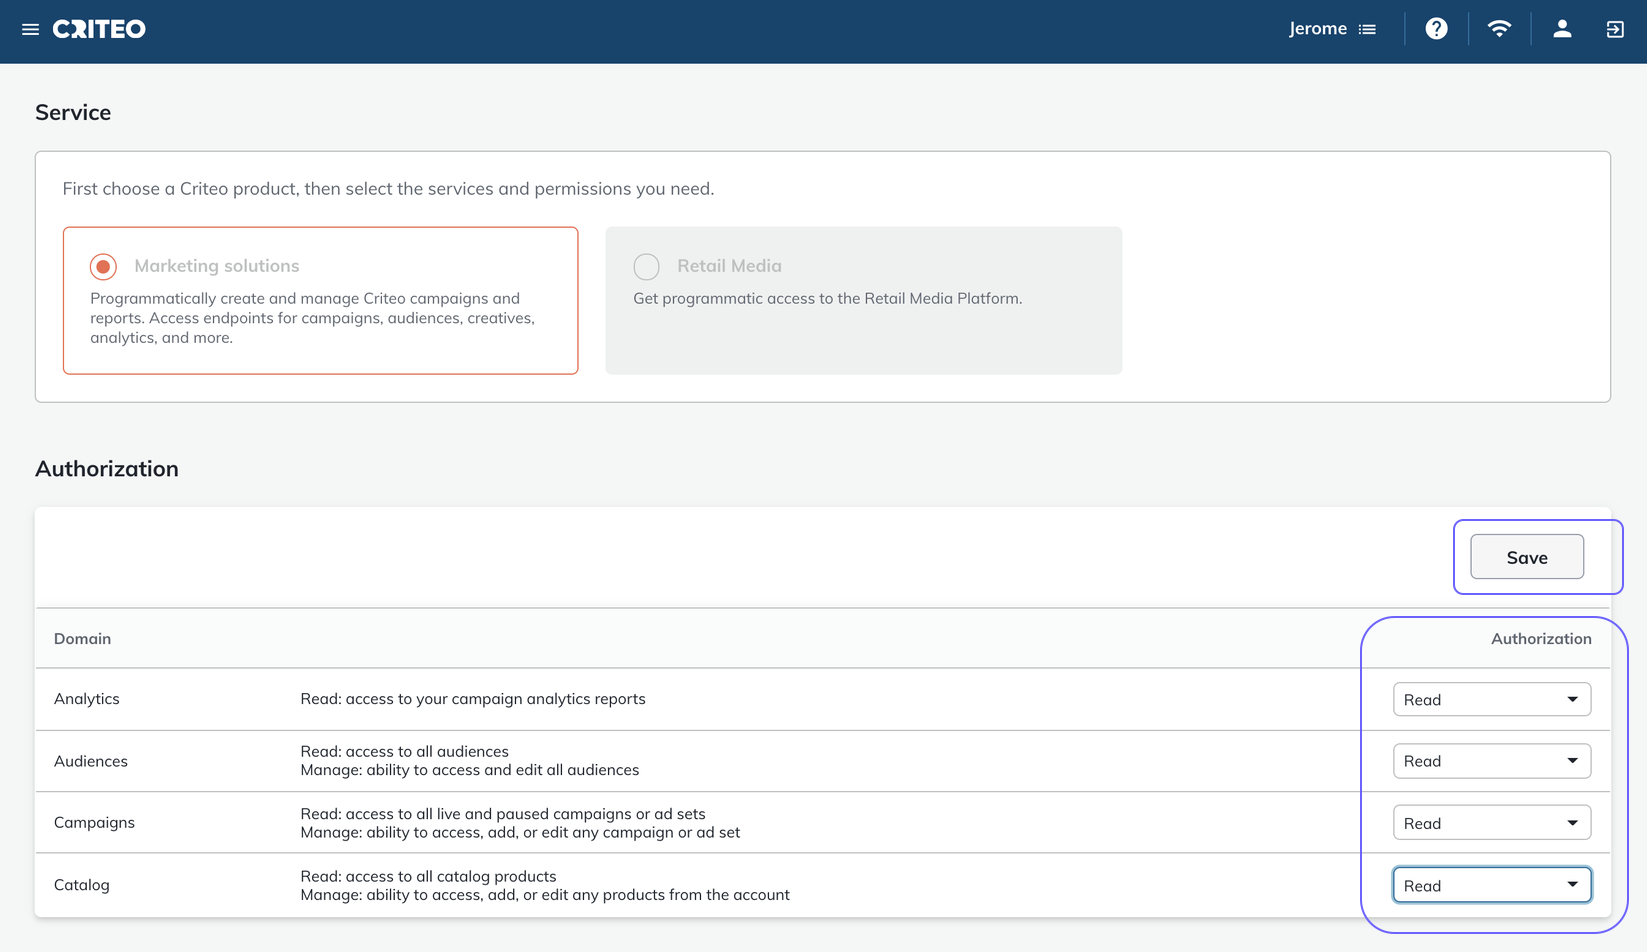Image resolution: width=1648 pixels, height=952 pixels.
Task: Click the Criteo logo
Action: tap(99, 29)
